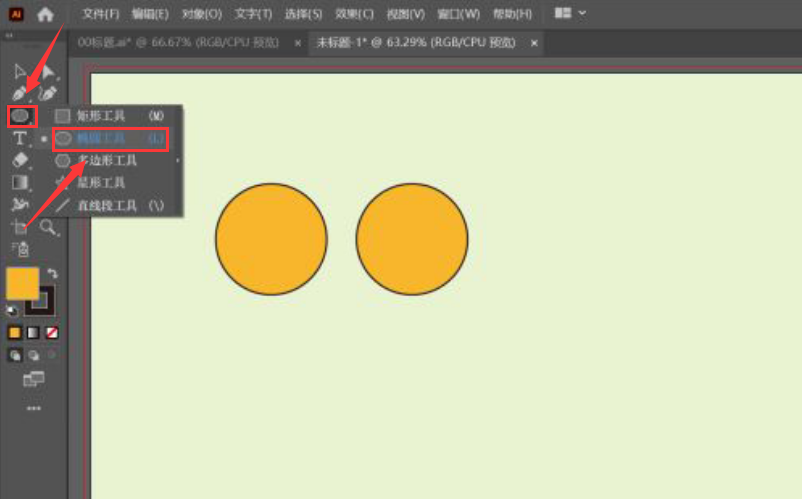Expand the arrange documents dropdown chevron
802x499 pixels.
(582, 13)
